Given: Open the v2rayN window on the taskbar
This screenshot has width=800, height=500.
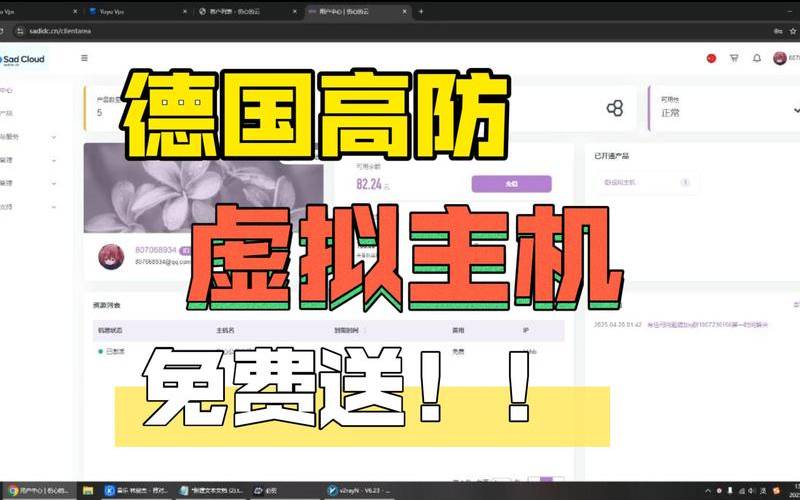Looking at the screenshot, I should tap(360, 491).
